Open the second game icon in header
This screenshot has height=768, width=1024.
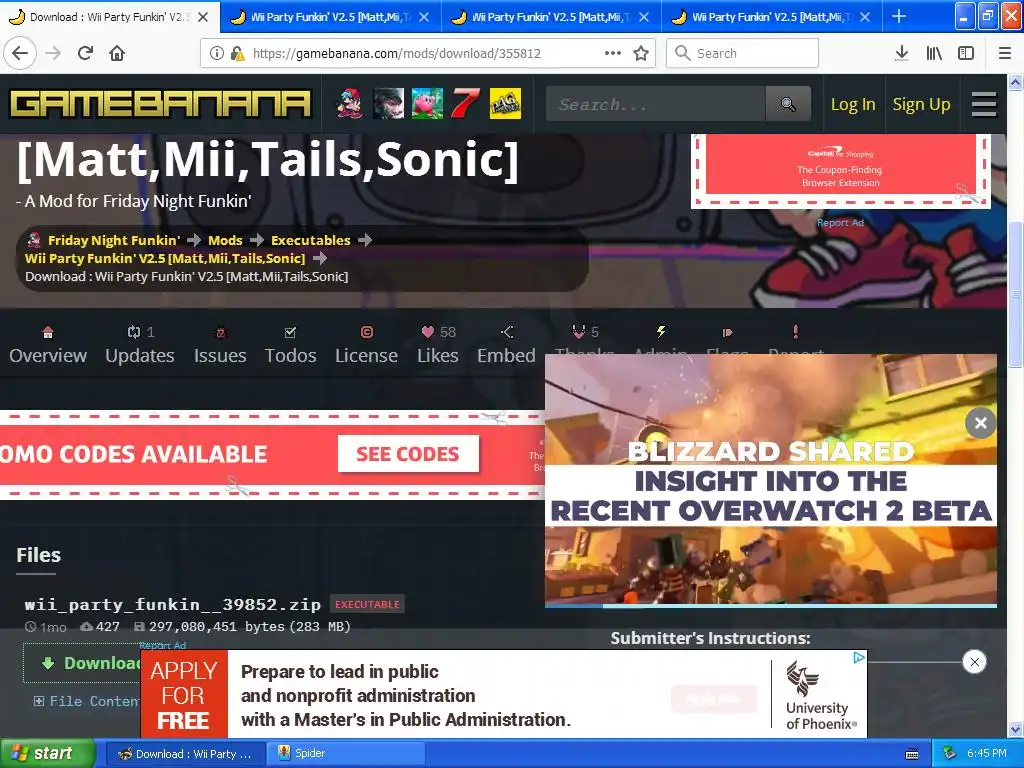pos(389,103)
